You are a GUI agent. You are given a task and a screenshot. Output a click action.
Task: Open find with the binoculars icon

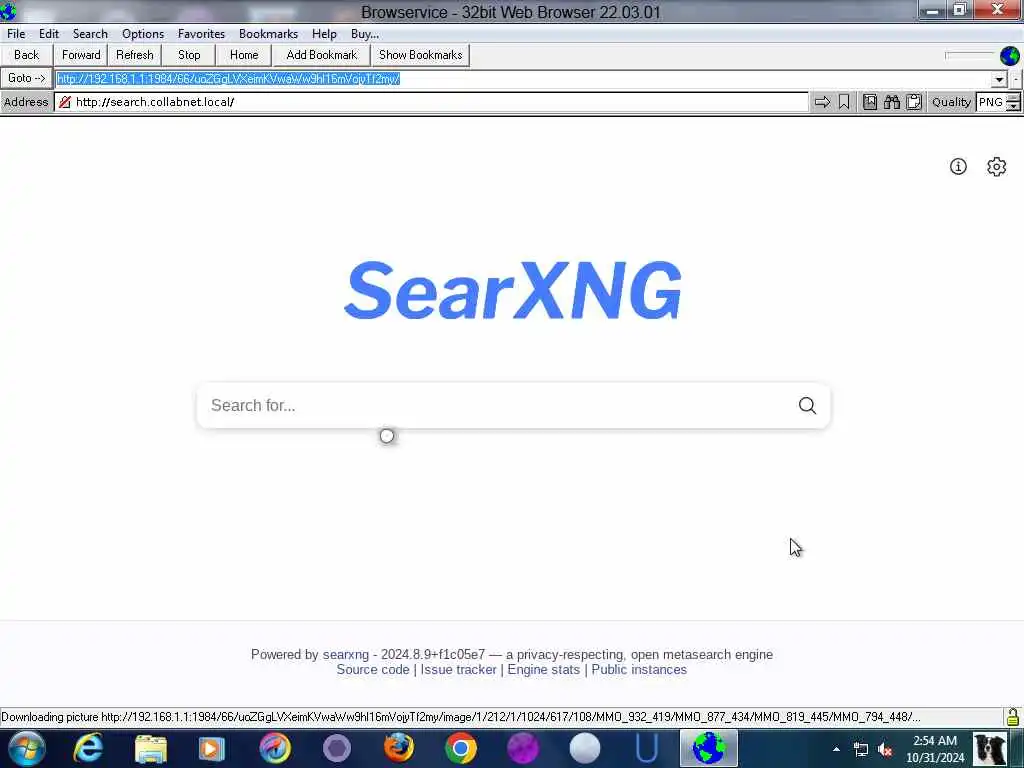pos(892,102)
